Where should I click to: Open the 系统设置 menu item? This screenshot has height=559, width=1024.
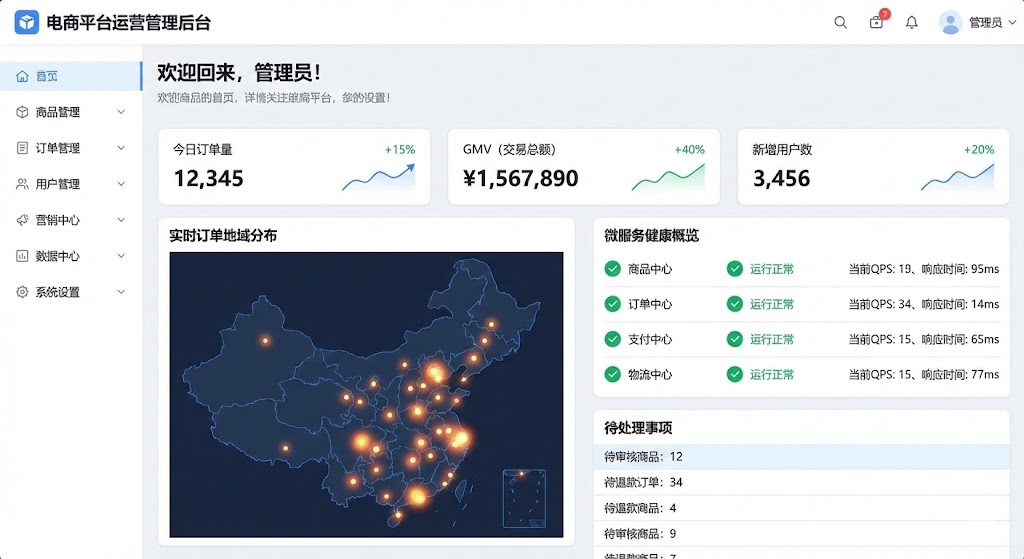click(x=71, y=291)
